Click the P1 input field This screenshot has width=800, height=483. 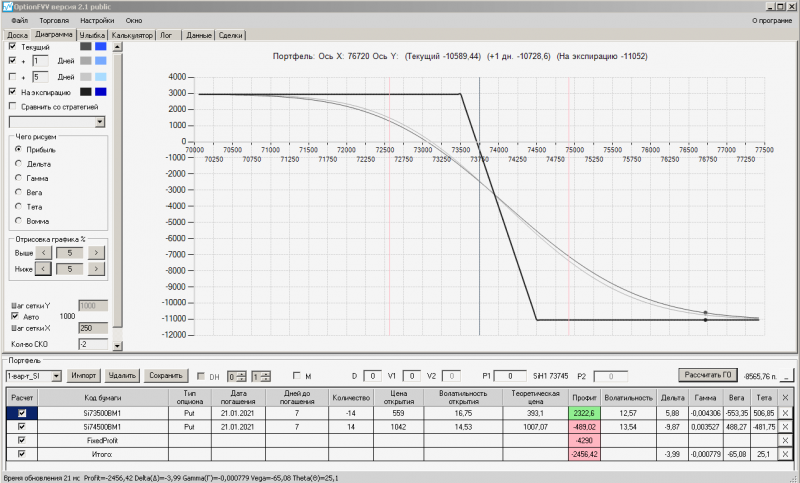[x=510, y=376]
